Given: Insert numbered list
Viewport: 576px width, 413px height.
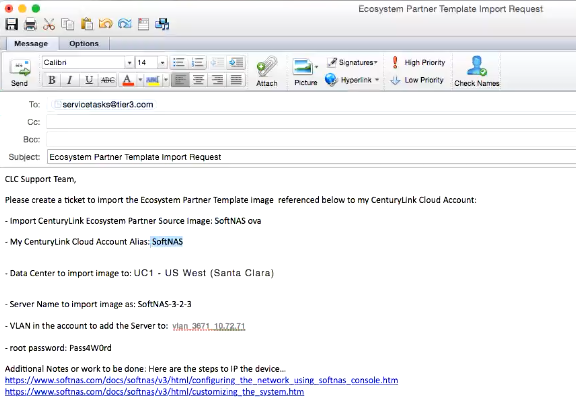Looking at the screenshot, I should pyautogui.click(x=198, y=62).
